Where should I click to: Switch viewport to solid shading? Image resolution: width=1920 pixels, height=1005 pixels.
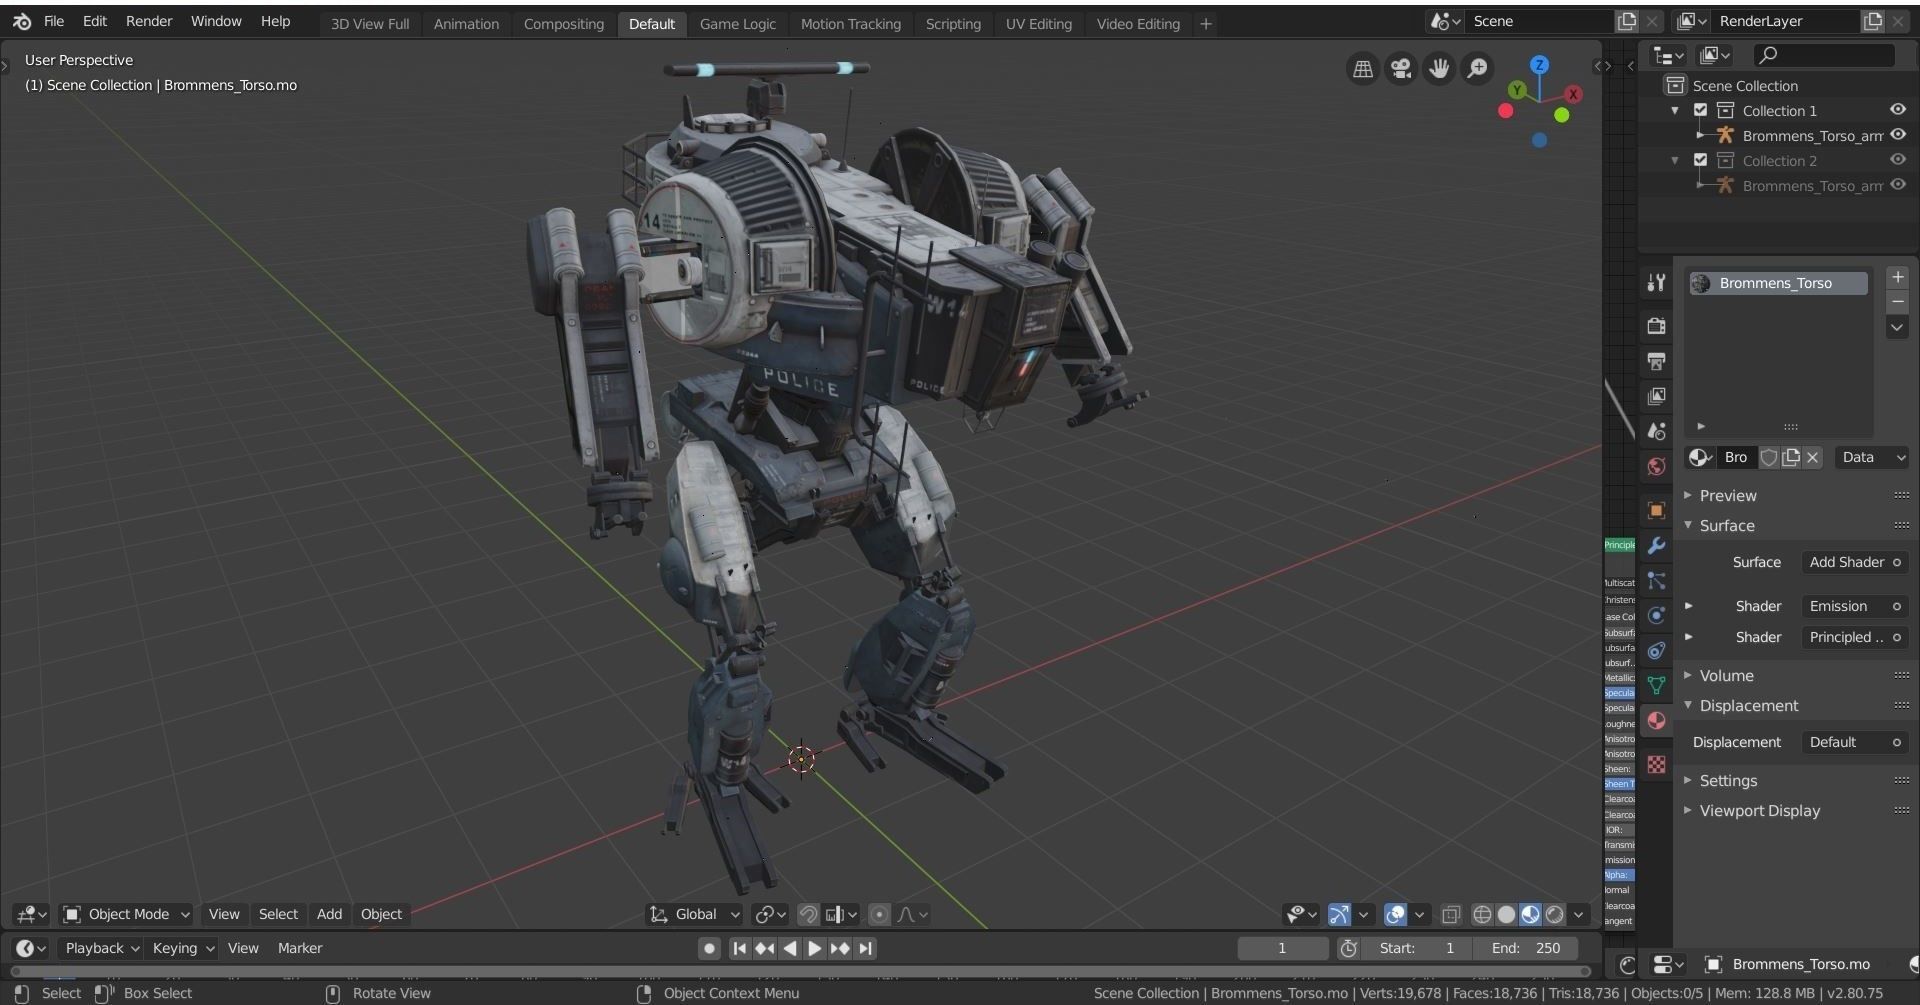click(1506, 914)
